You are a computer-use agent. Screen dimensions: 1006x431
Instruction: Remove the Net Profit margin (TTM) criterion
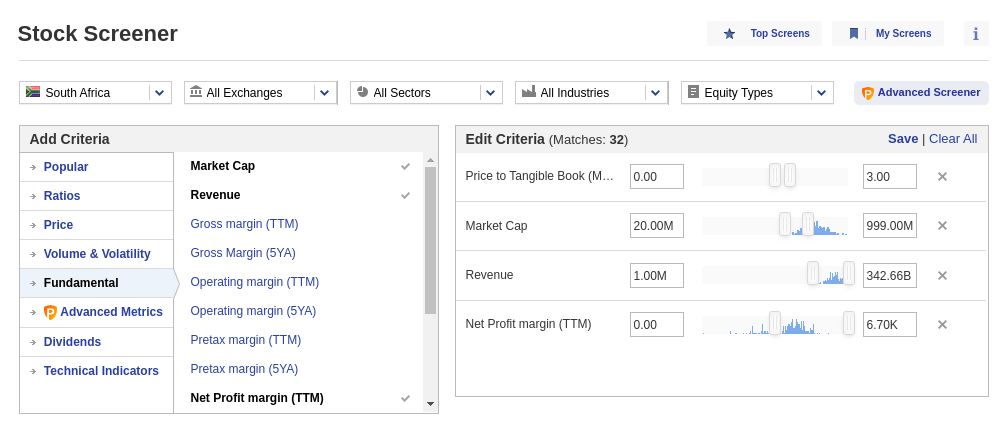[x=942, y=325]
